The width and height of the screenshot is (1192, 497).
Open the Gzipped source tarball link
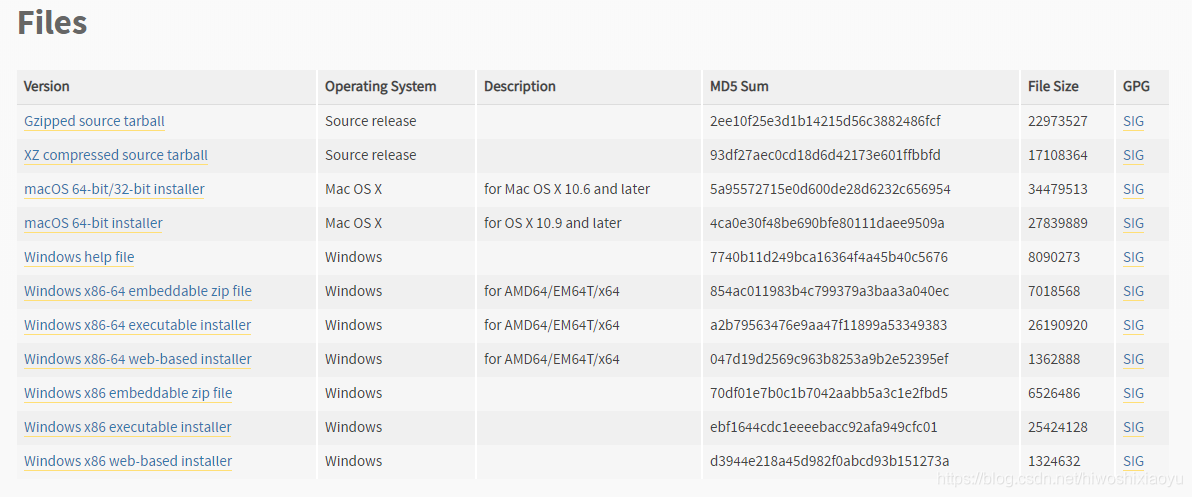[x=94, y=121]
